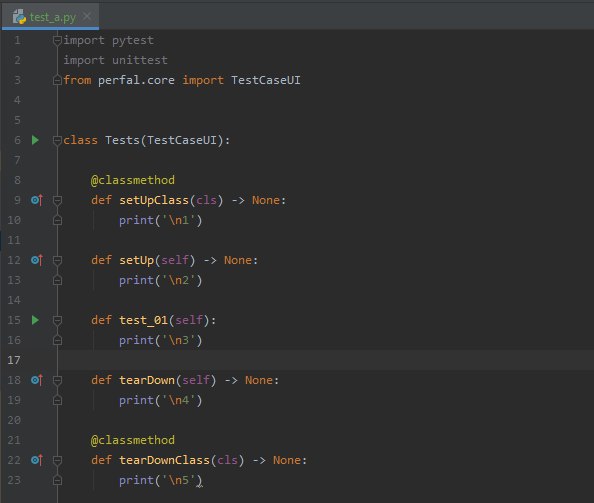This screenshot has width=594, height=503.
Task: Place cursor on TestCaseUI in import line
Action: (x=266, y=80)
